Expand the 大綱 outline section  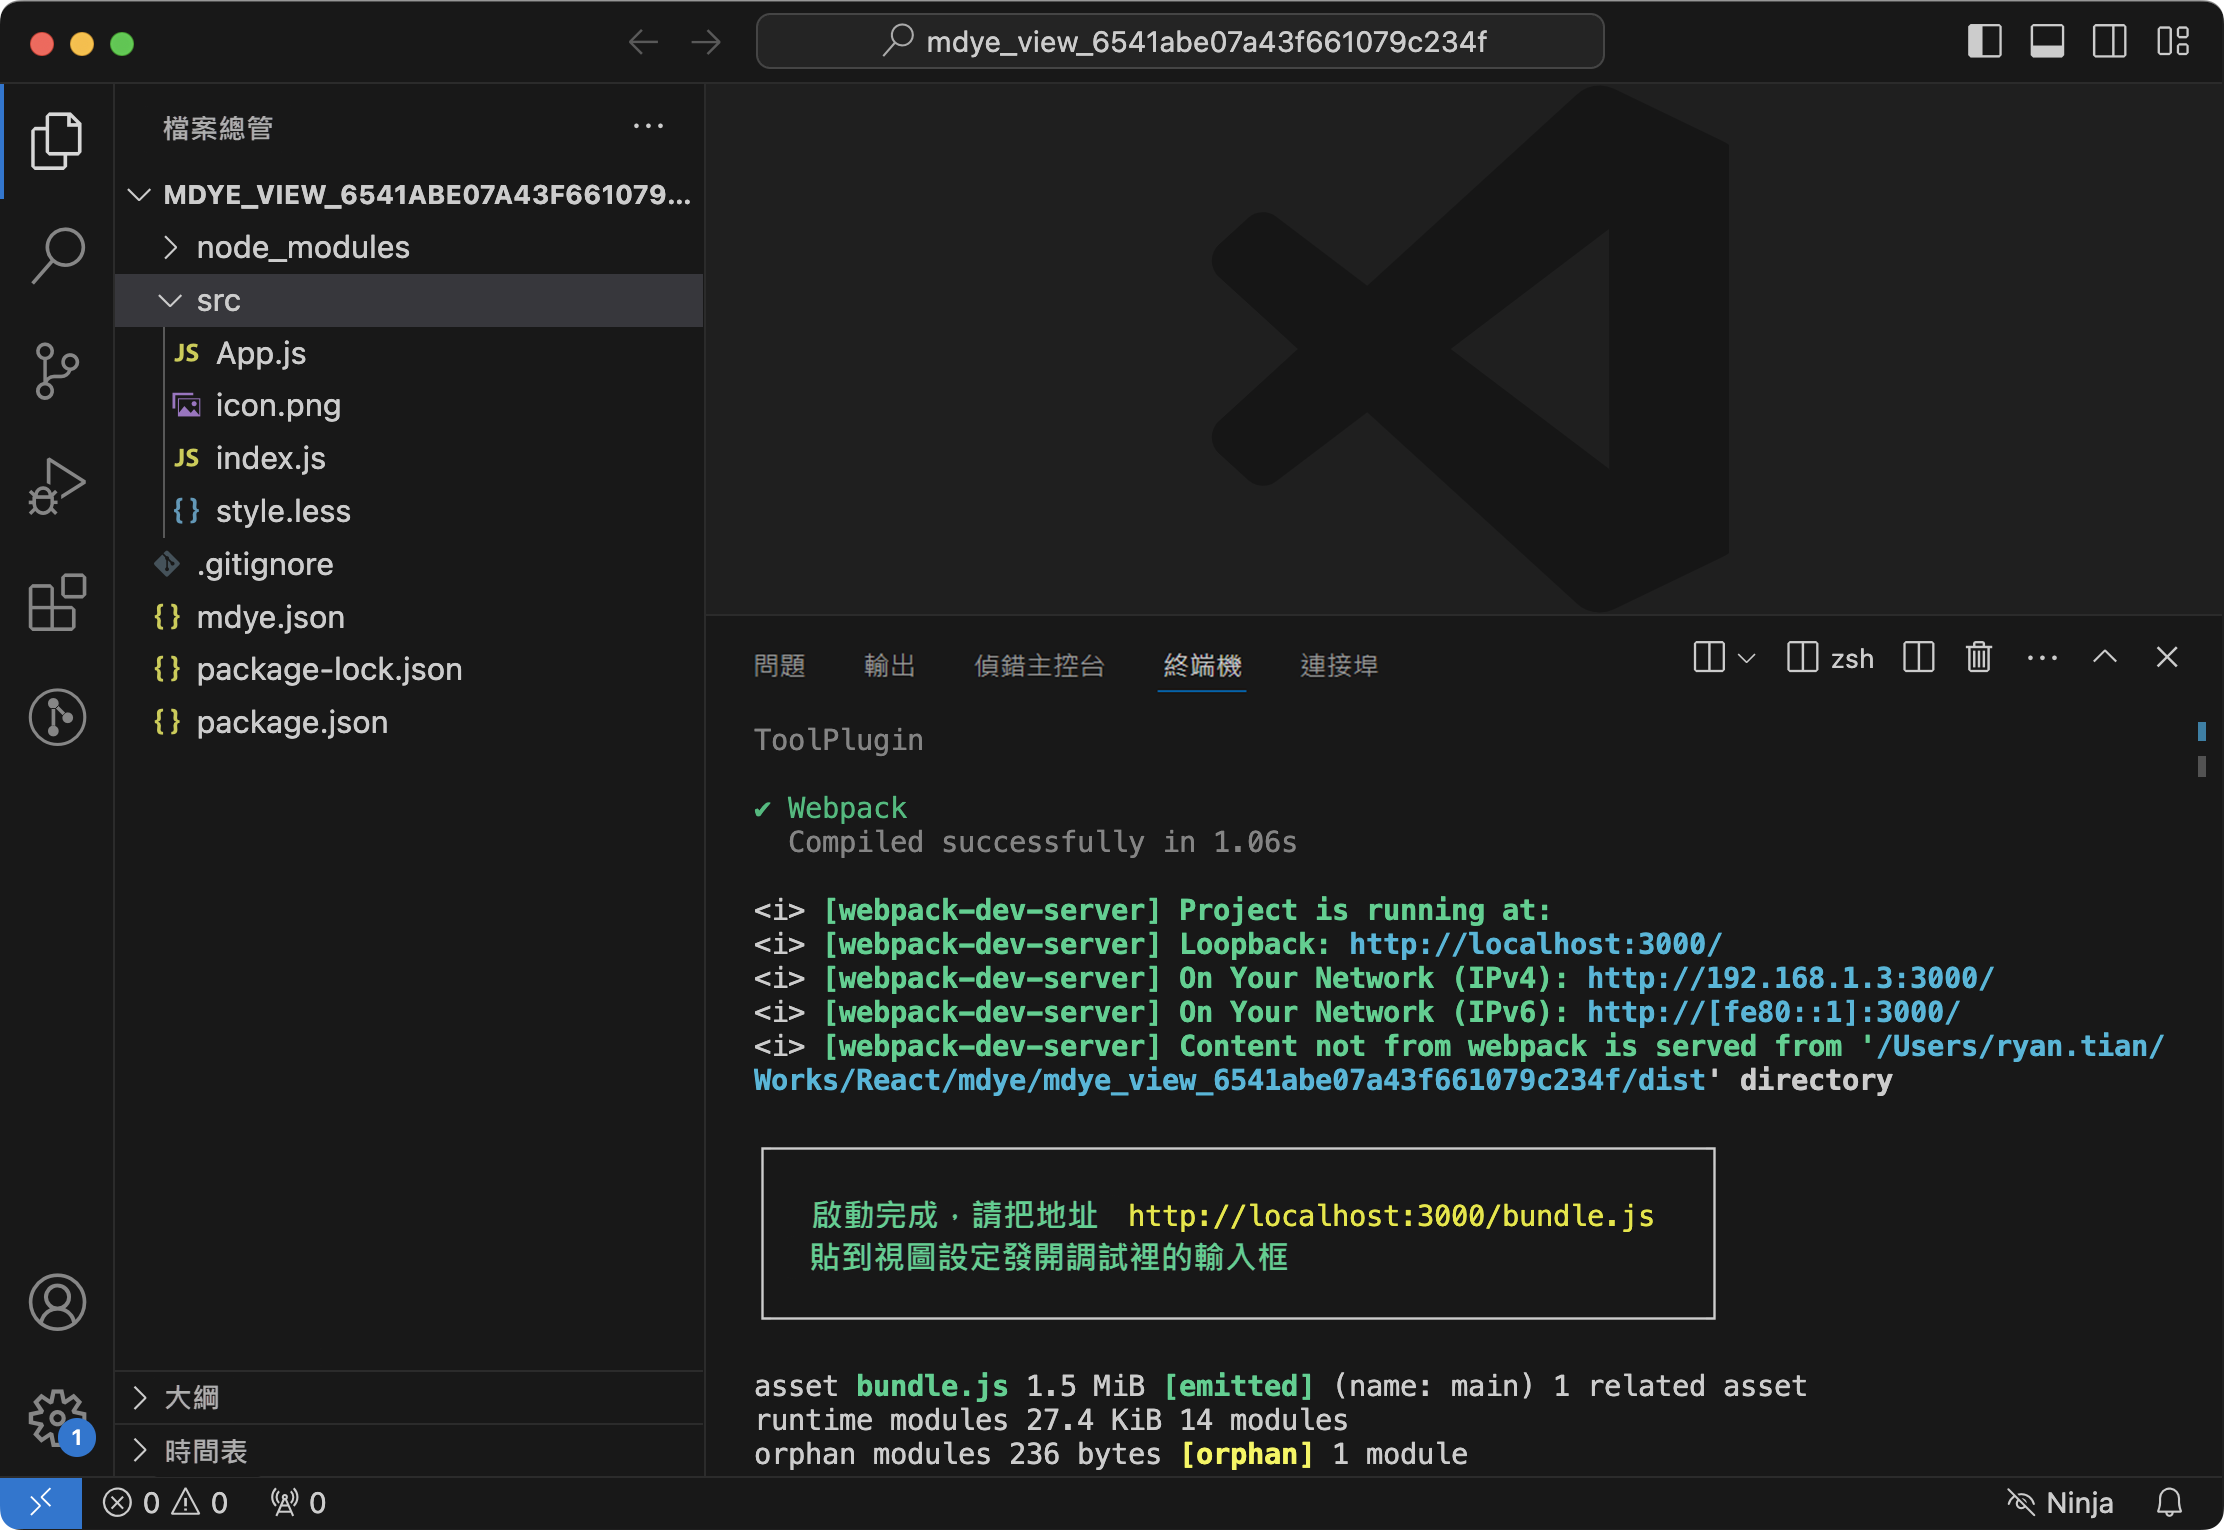409,1397
